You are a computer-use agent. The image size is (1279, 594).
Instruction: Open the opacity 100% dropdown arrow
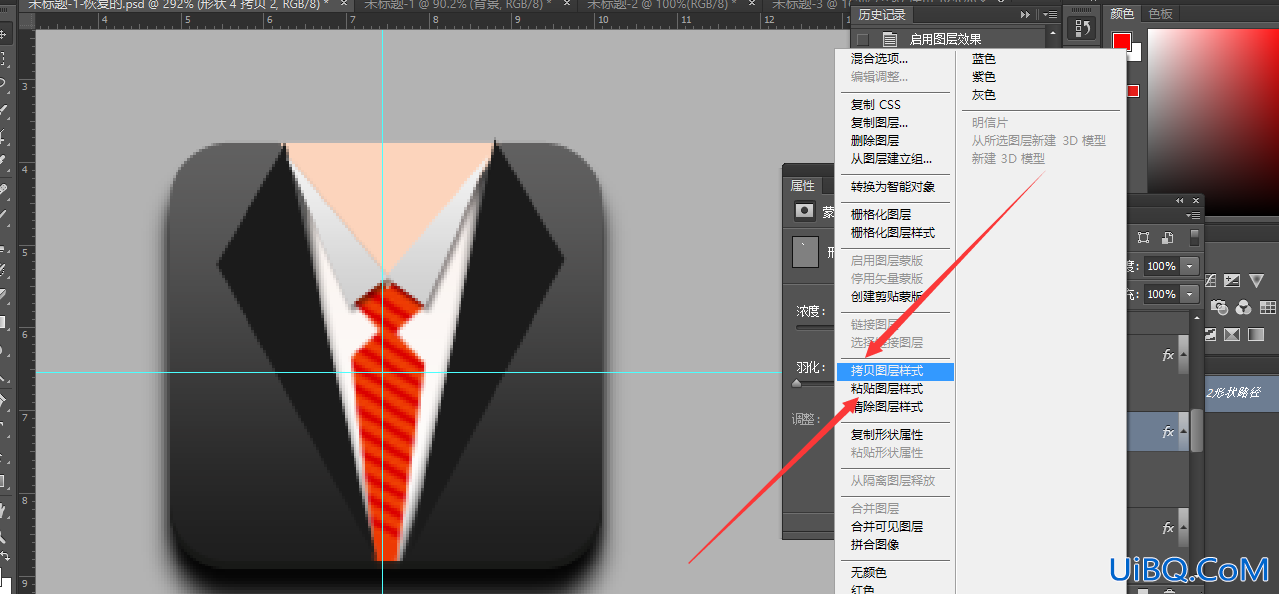tap(1190, 267)
